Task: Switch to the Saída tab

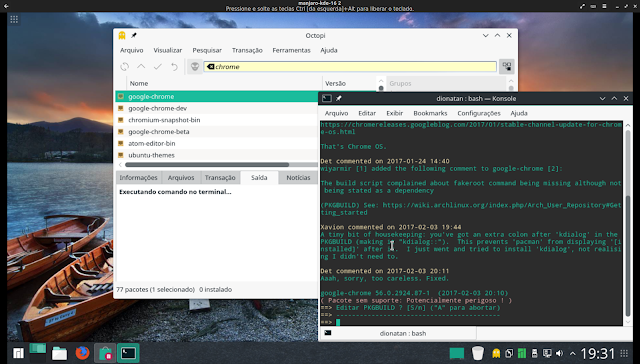Action: 259,178
